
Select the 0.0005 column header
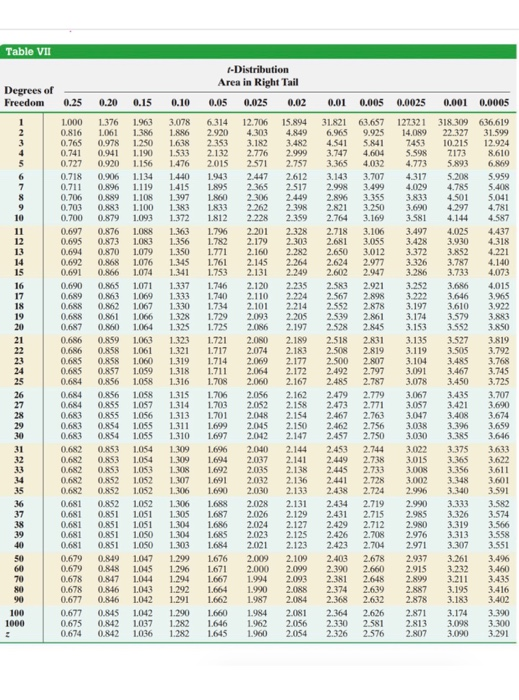(494, 103)
